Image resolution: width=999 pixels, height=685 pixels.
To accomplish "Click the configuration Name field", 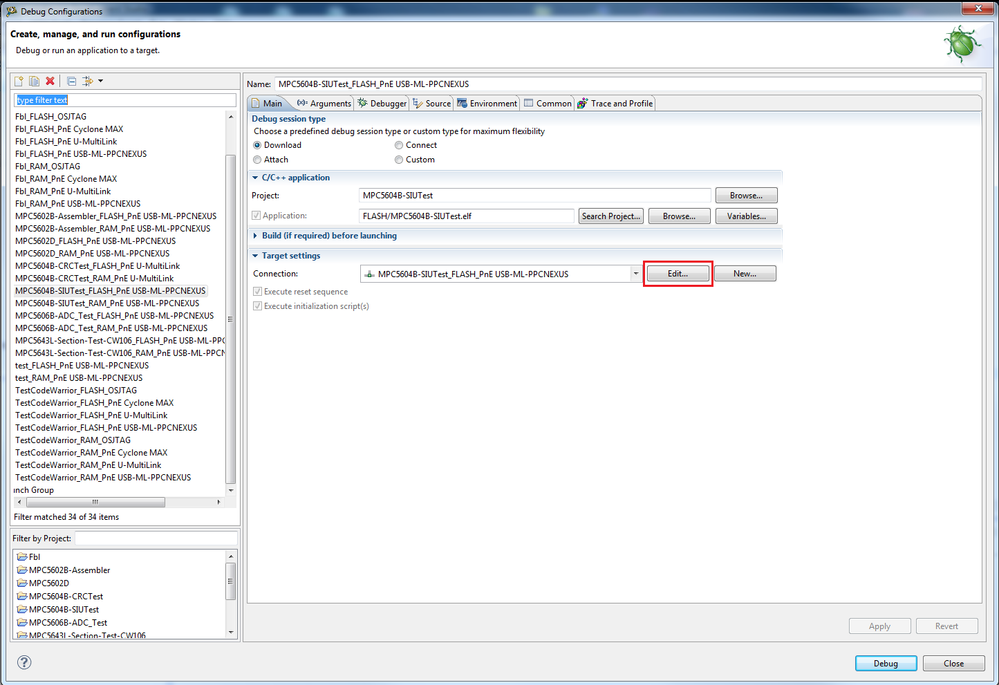I will (628, 84).
